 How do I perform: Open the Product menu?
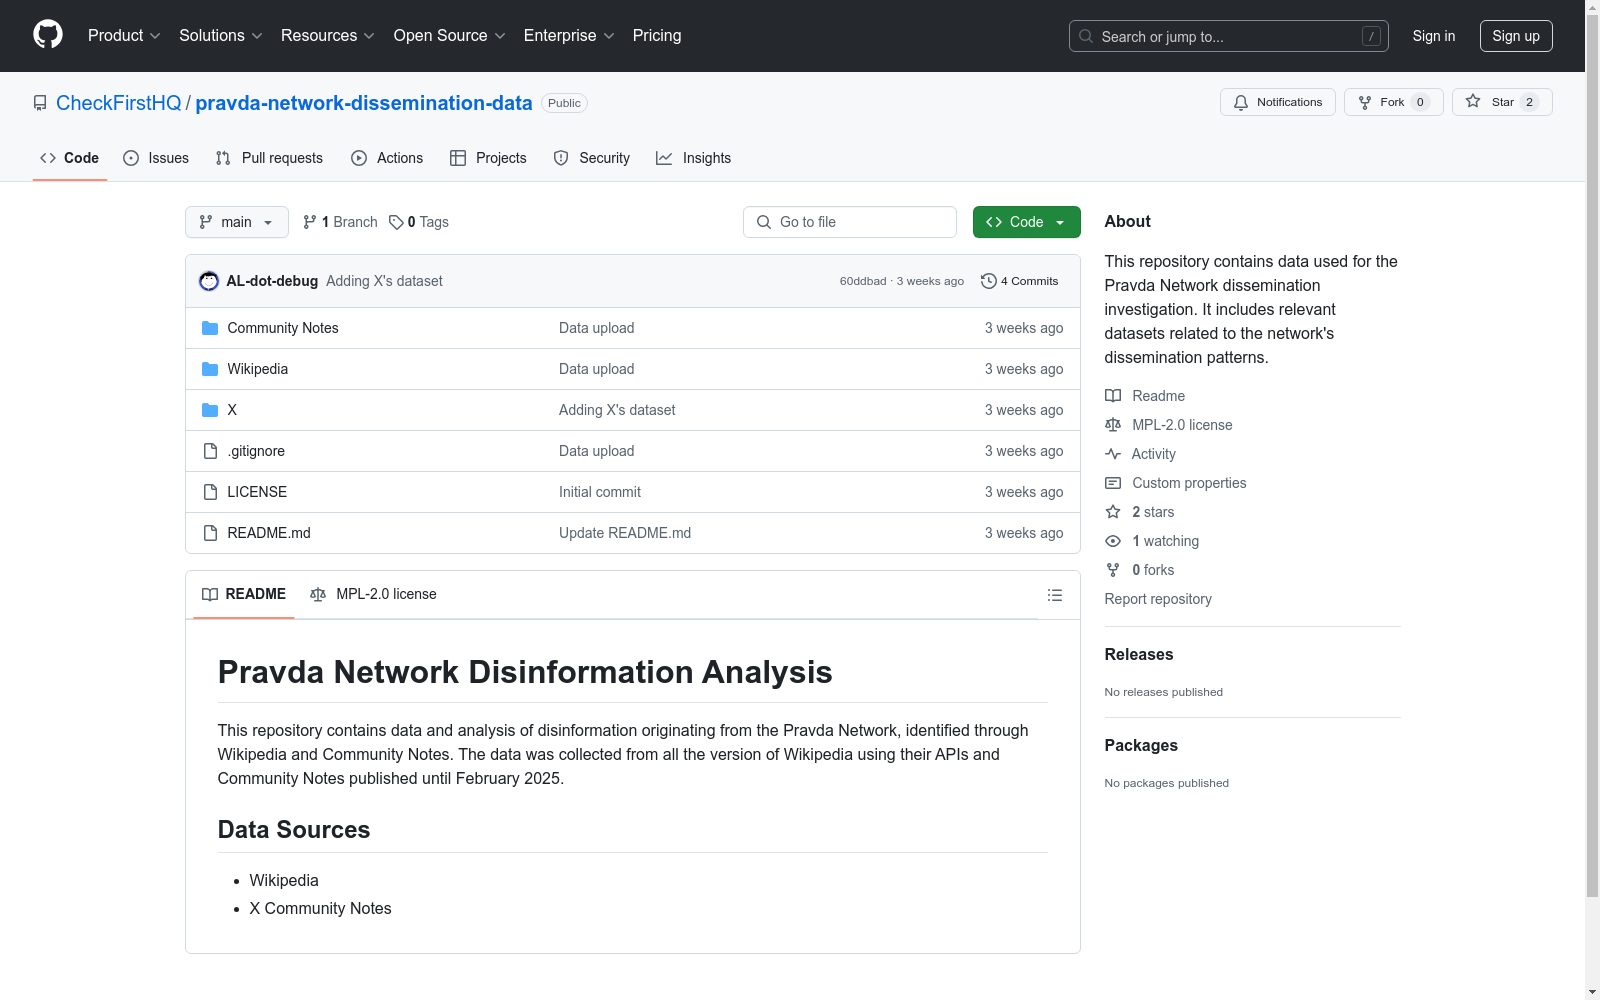coord(124,35)
